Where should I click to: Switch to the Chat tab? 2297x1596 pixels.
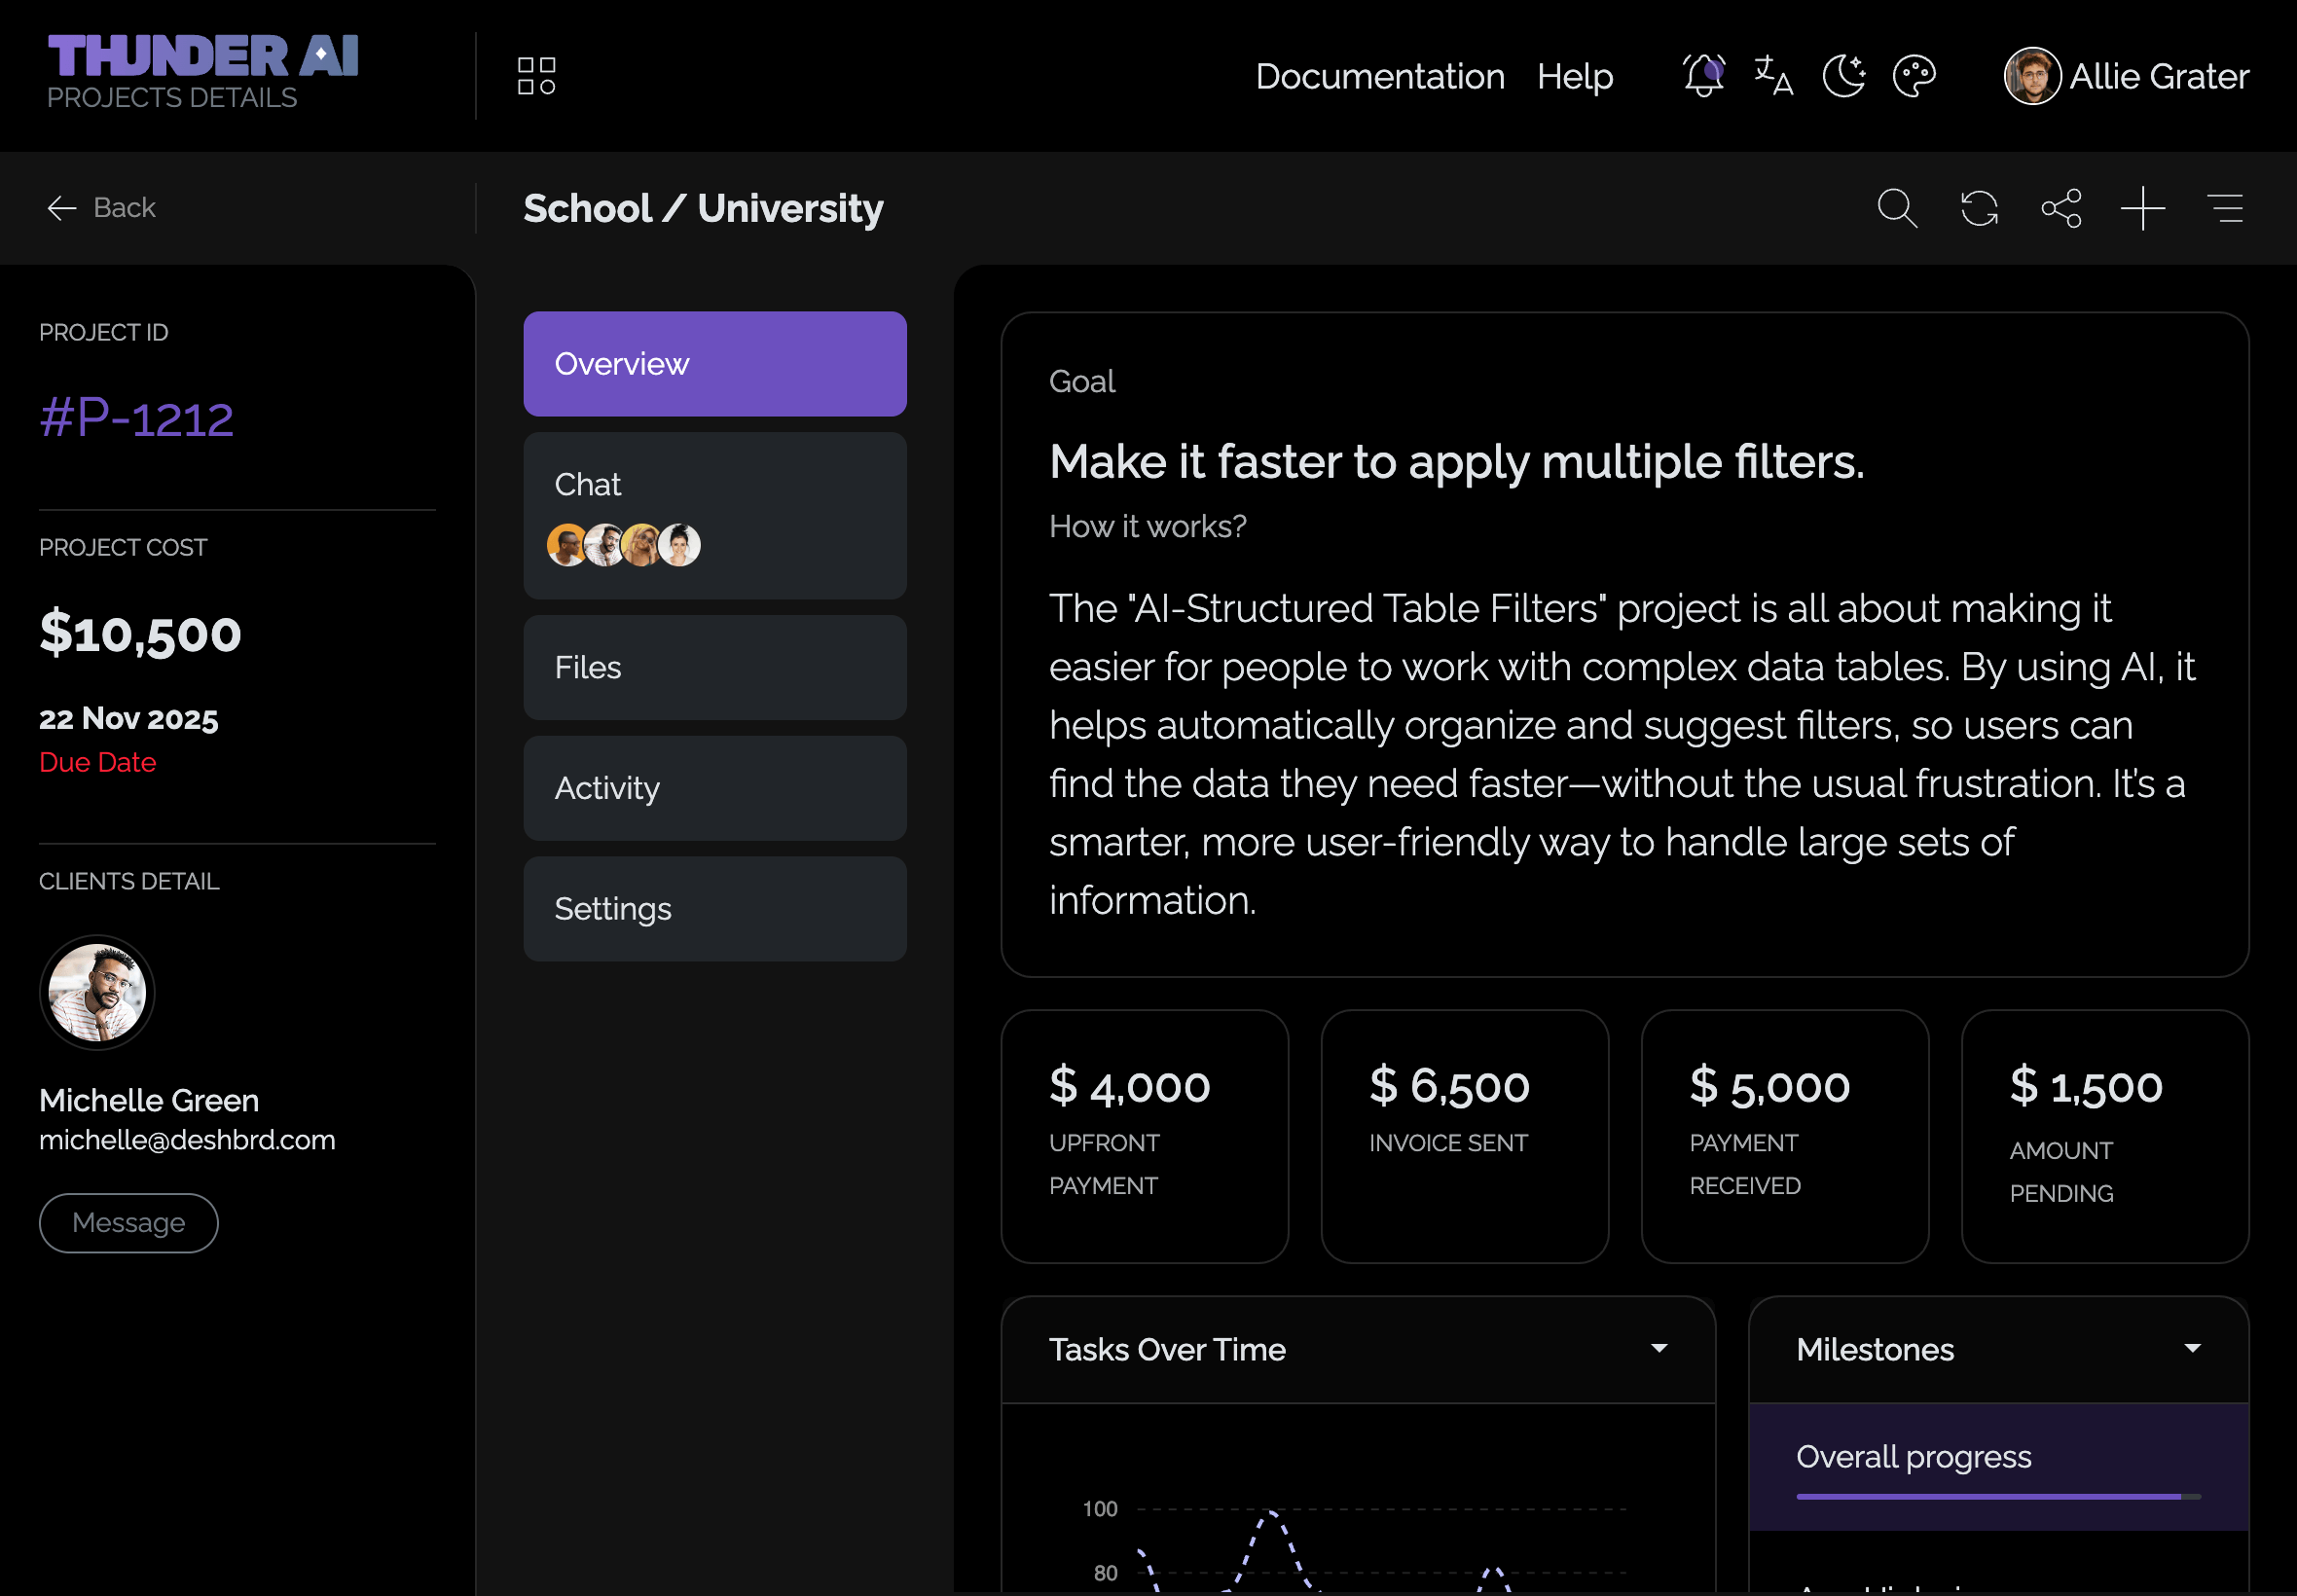(715, 515)
